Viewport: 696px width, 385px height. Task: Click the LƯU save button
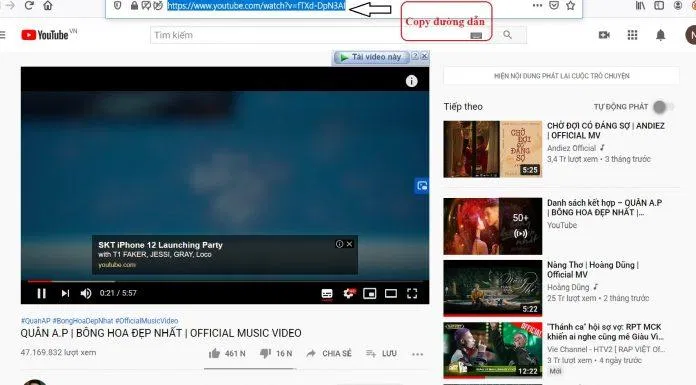(381, 353)
